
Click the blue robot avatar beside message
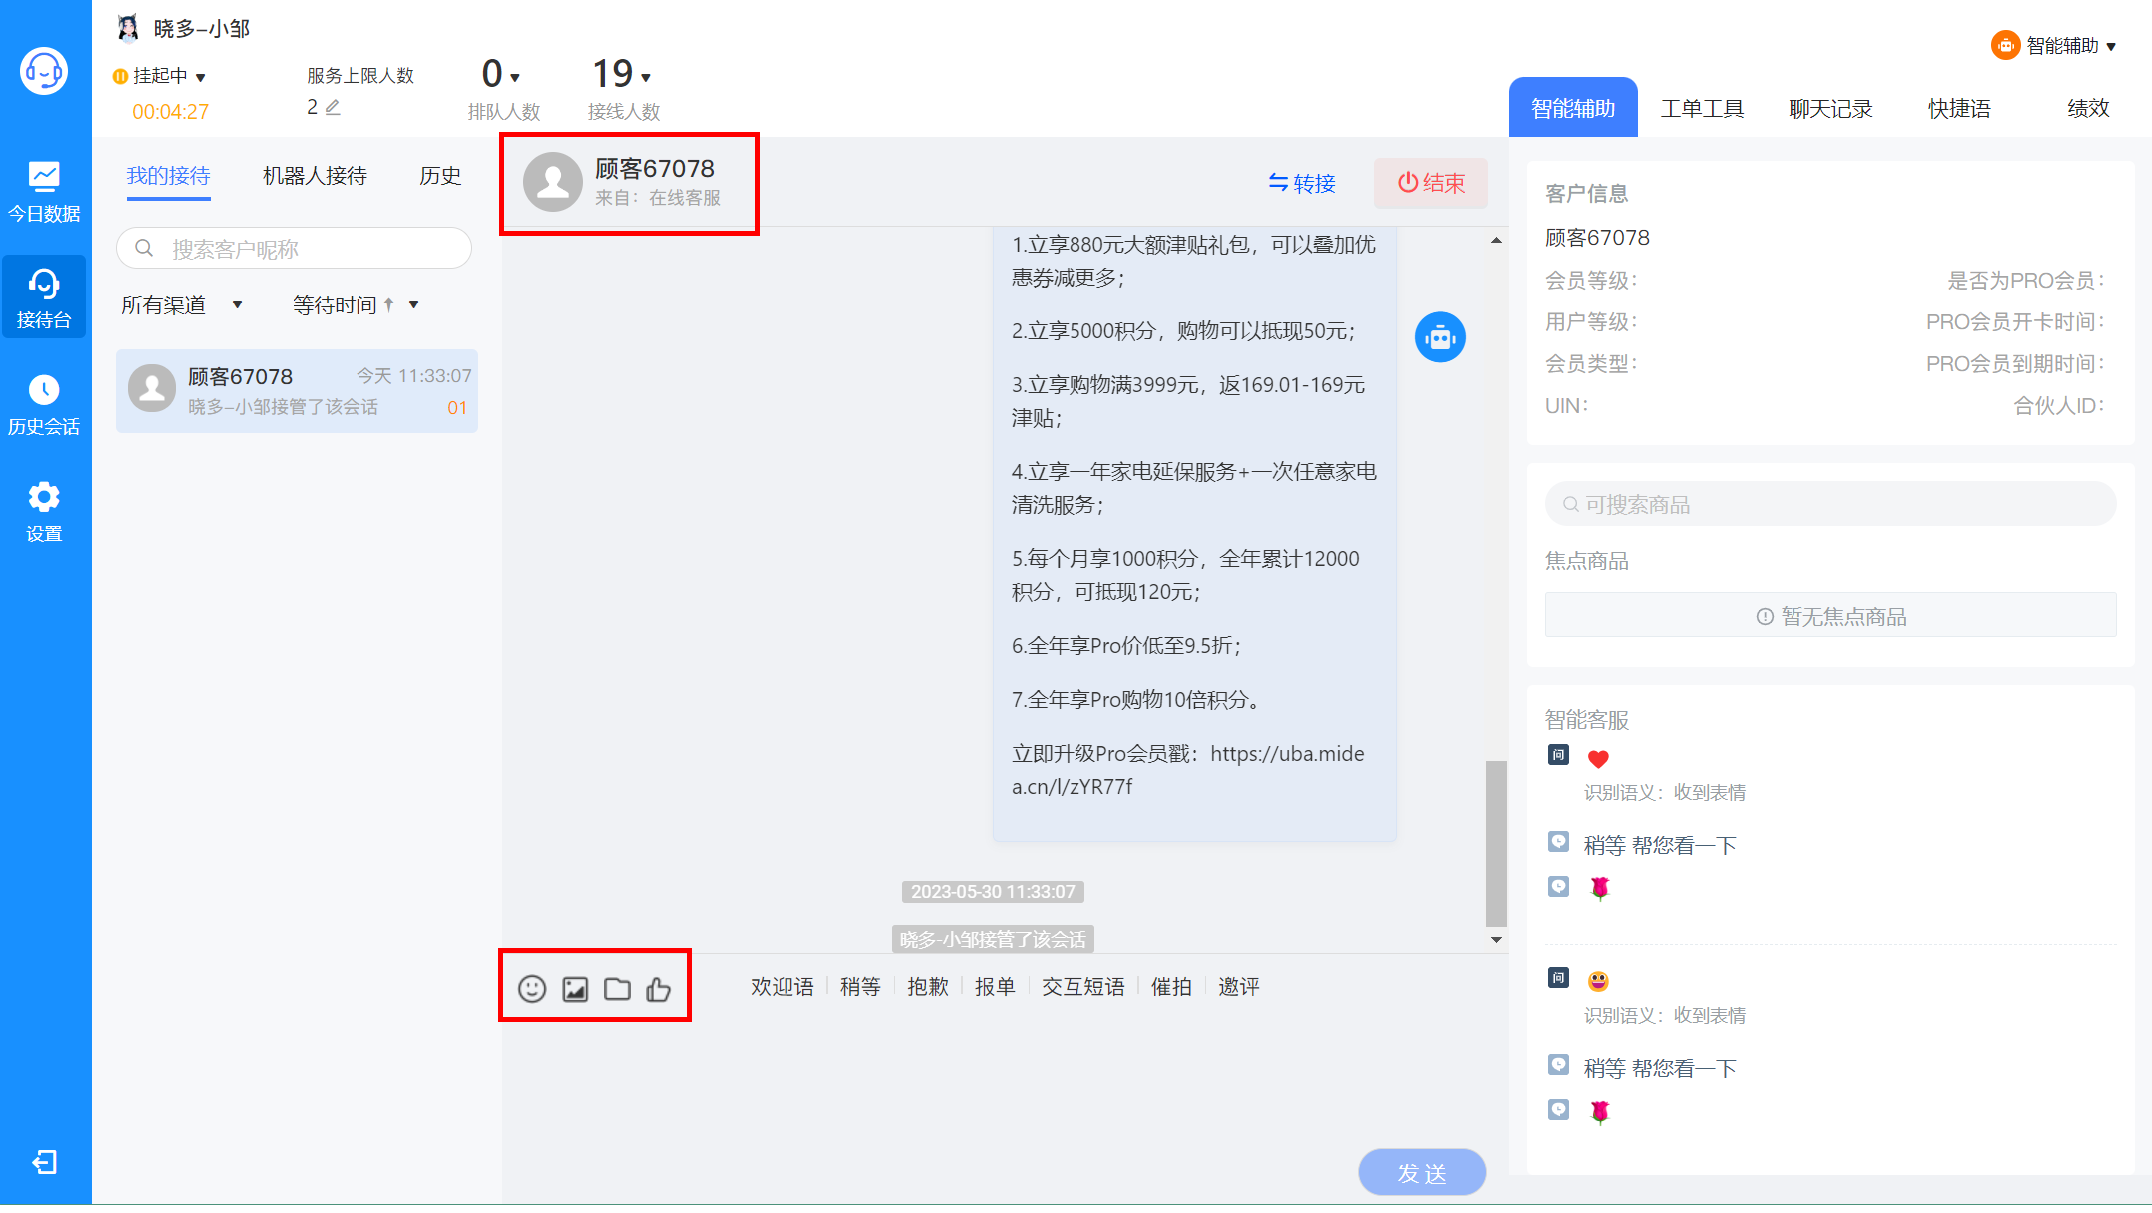[x=1440, y=338]
